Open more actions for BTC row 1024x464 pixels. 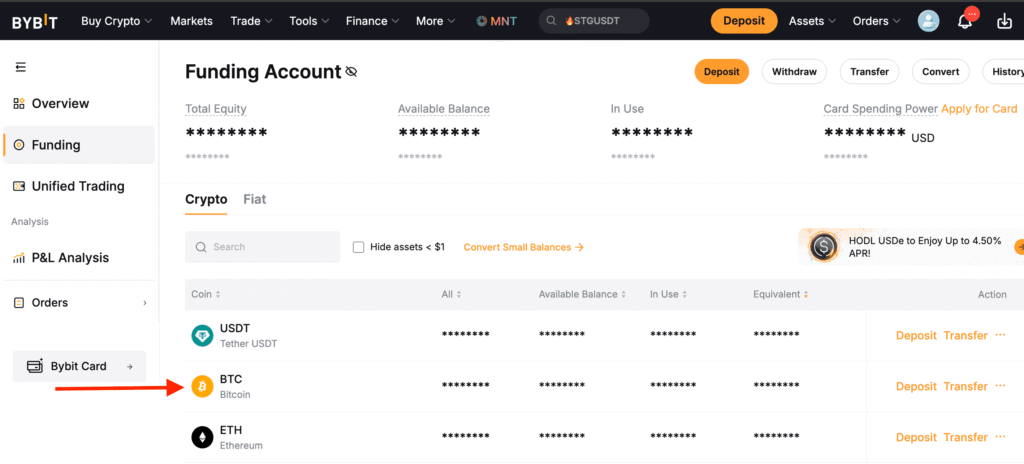1000,386
